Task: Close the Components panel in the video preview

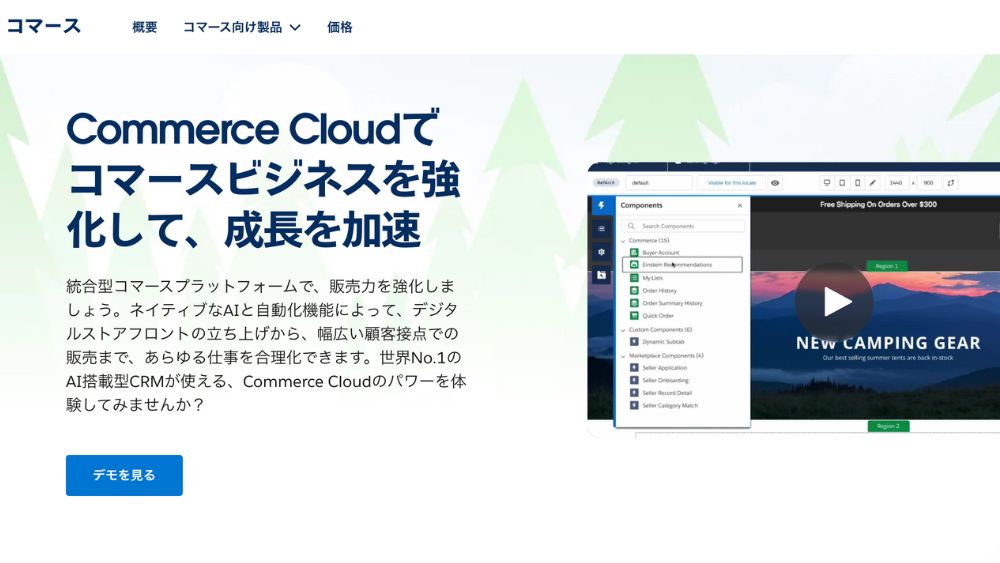Action: point(740,205)
